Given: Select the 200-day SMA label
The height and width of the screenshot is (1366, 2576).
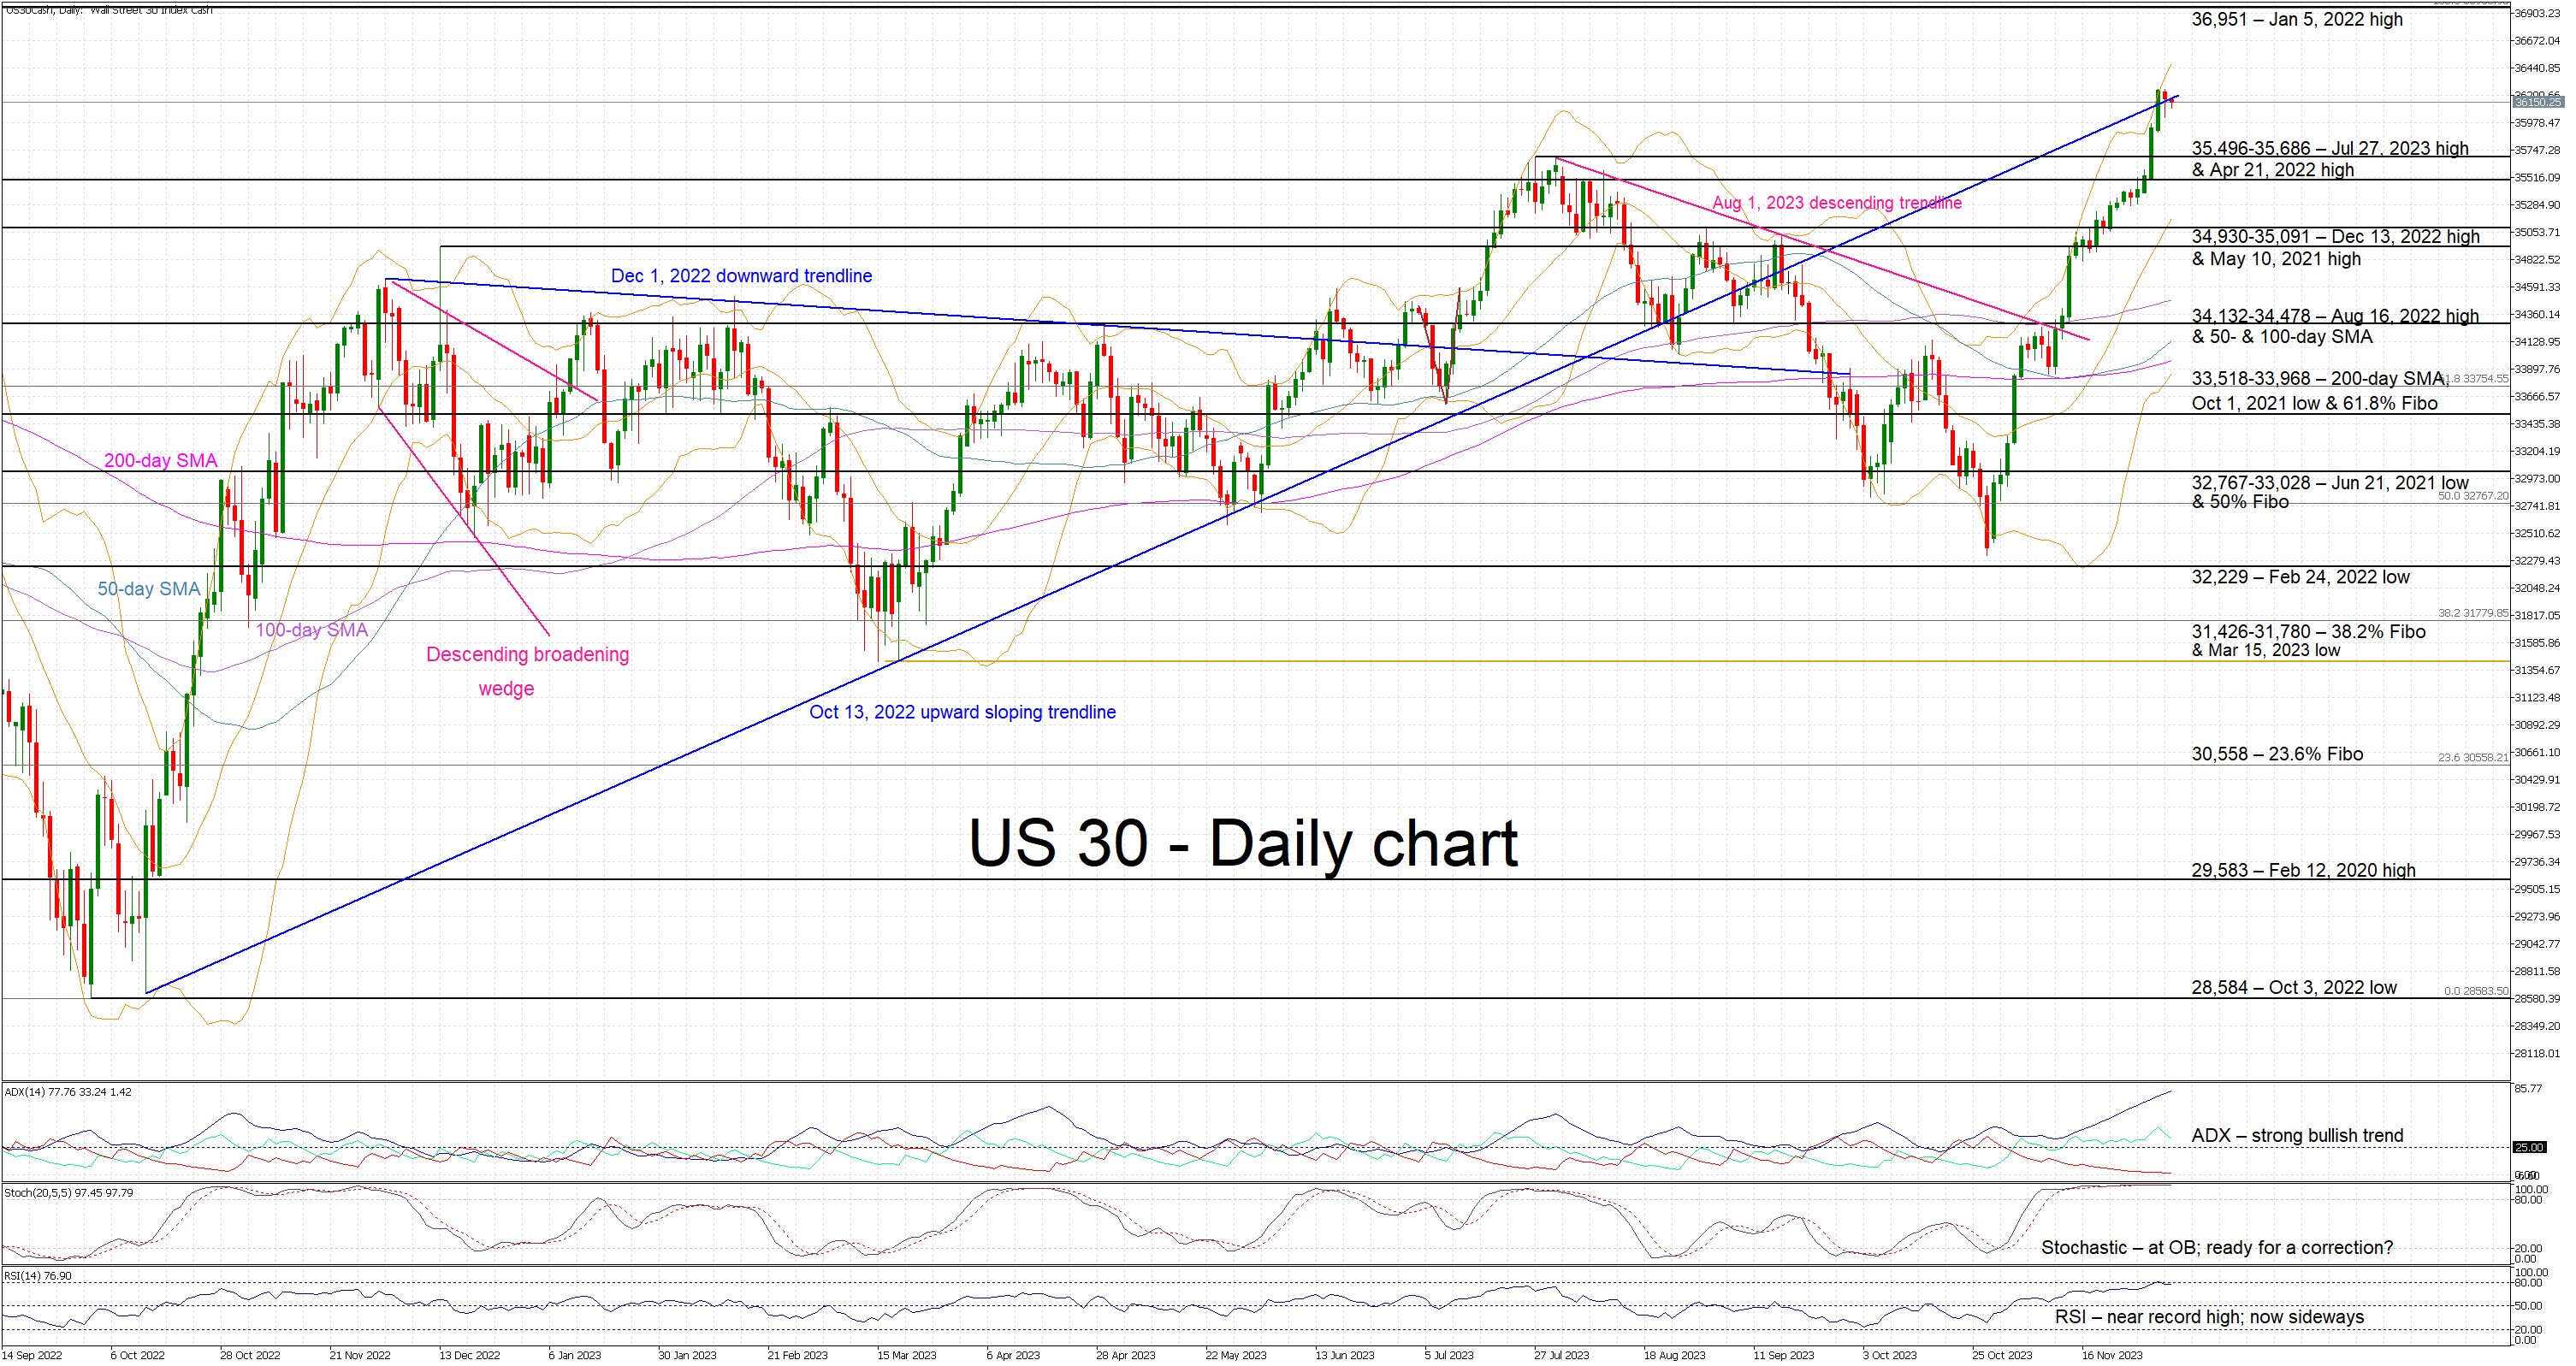Looking at the screenshot, I should tap(160, 461).
